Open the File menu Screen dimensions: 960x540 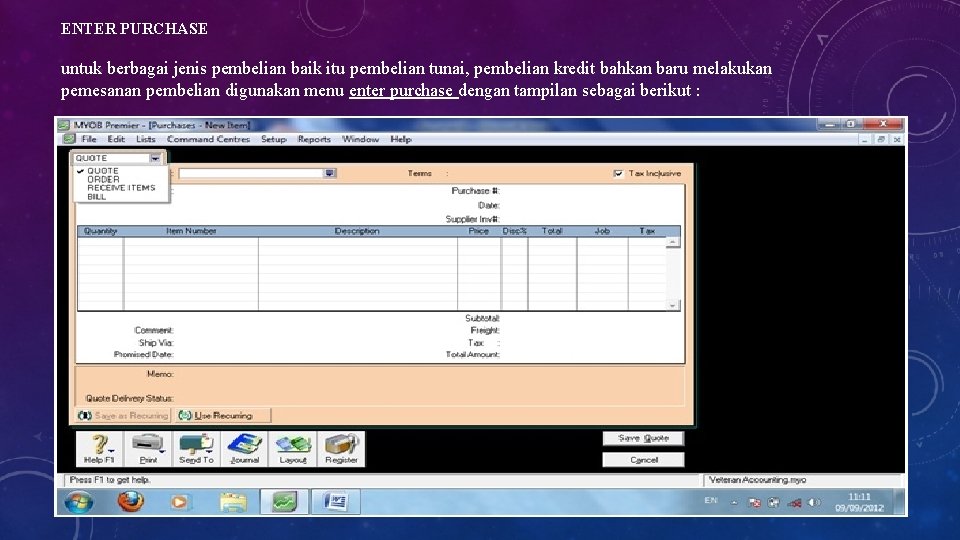coord(89,140)
